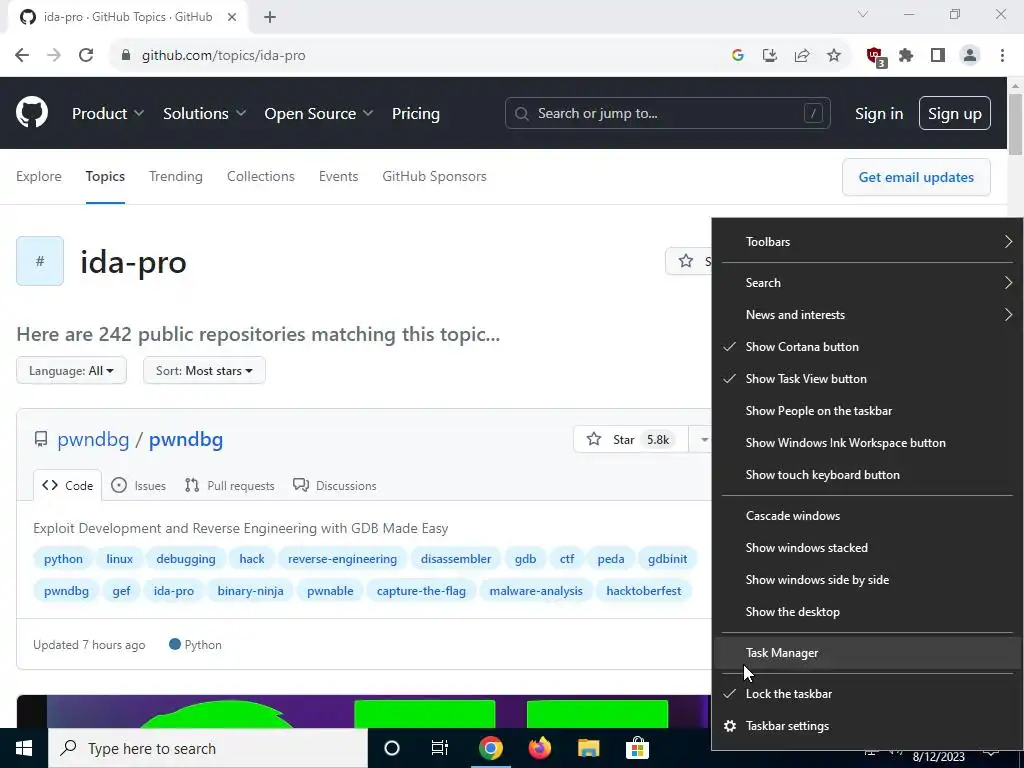Choose Show the desktop
1024x768 pixels.
(x=867, y=612)
